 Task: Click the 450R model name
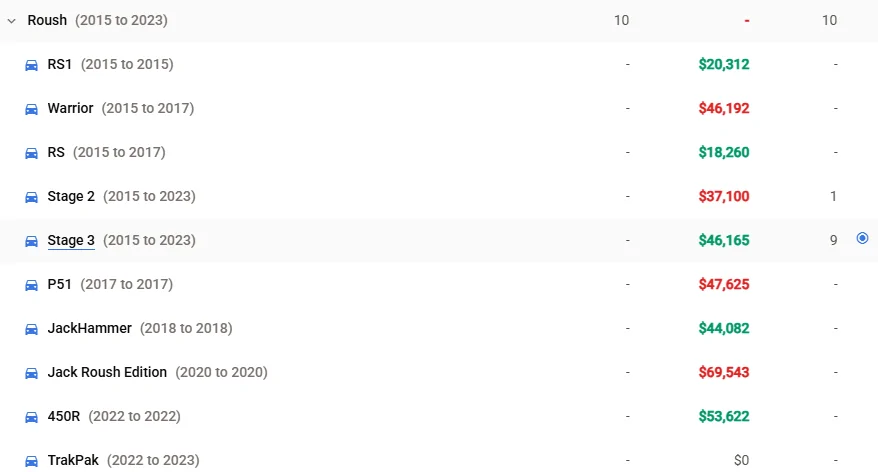point(64,416)
